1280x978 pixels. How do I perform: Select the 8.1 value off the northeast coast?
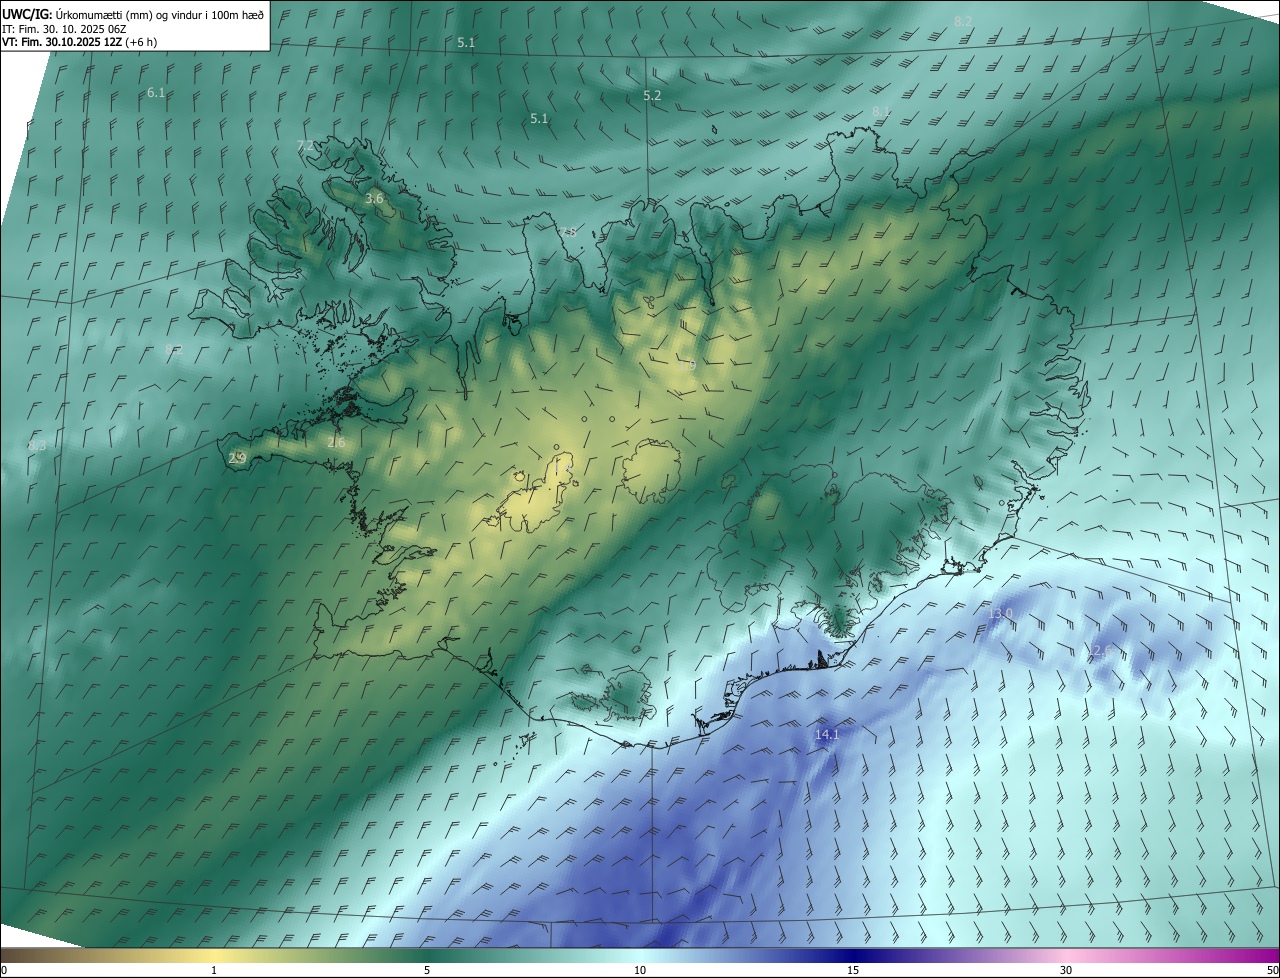point(881,111)
